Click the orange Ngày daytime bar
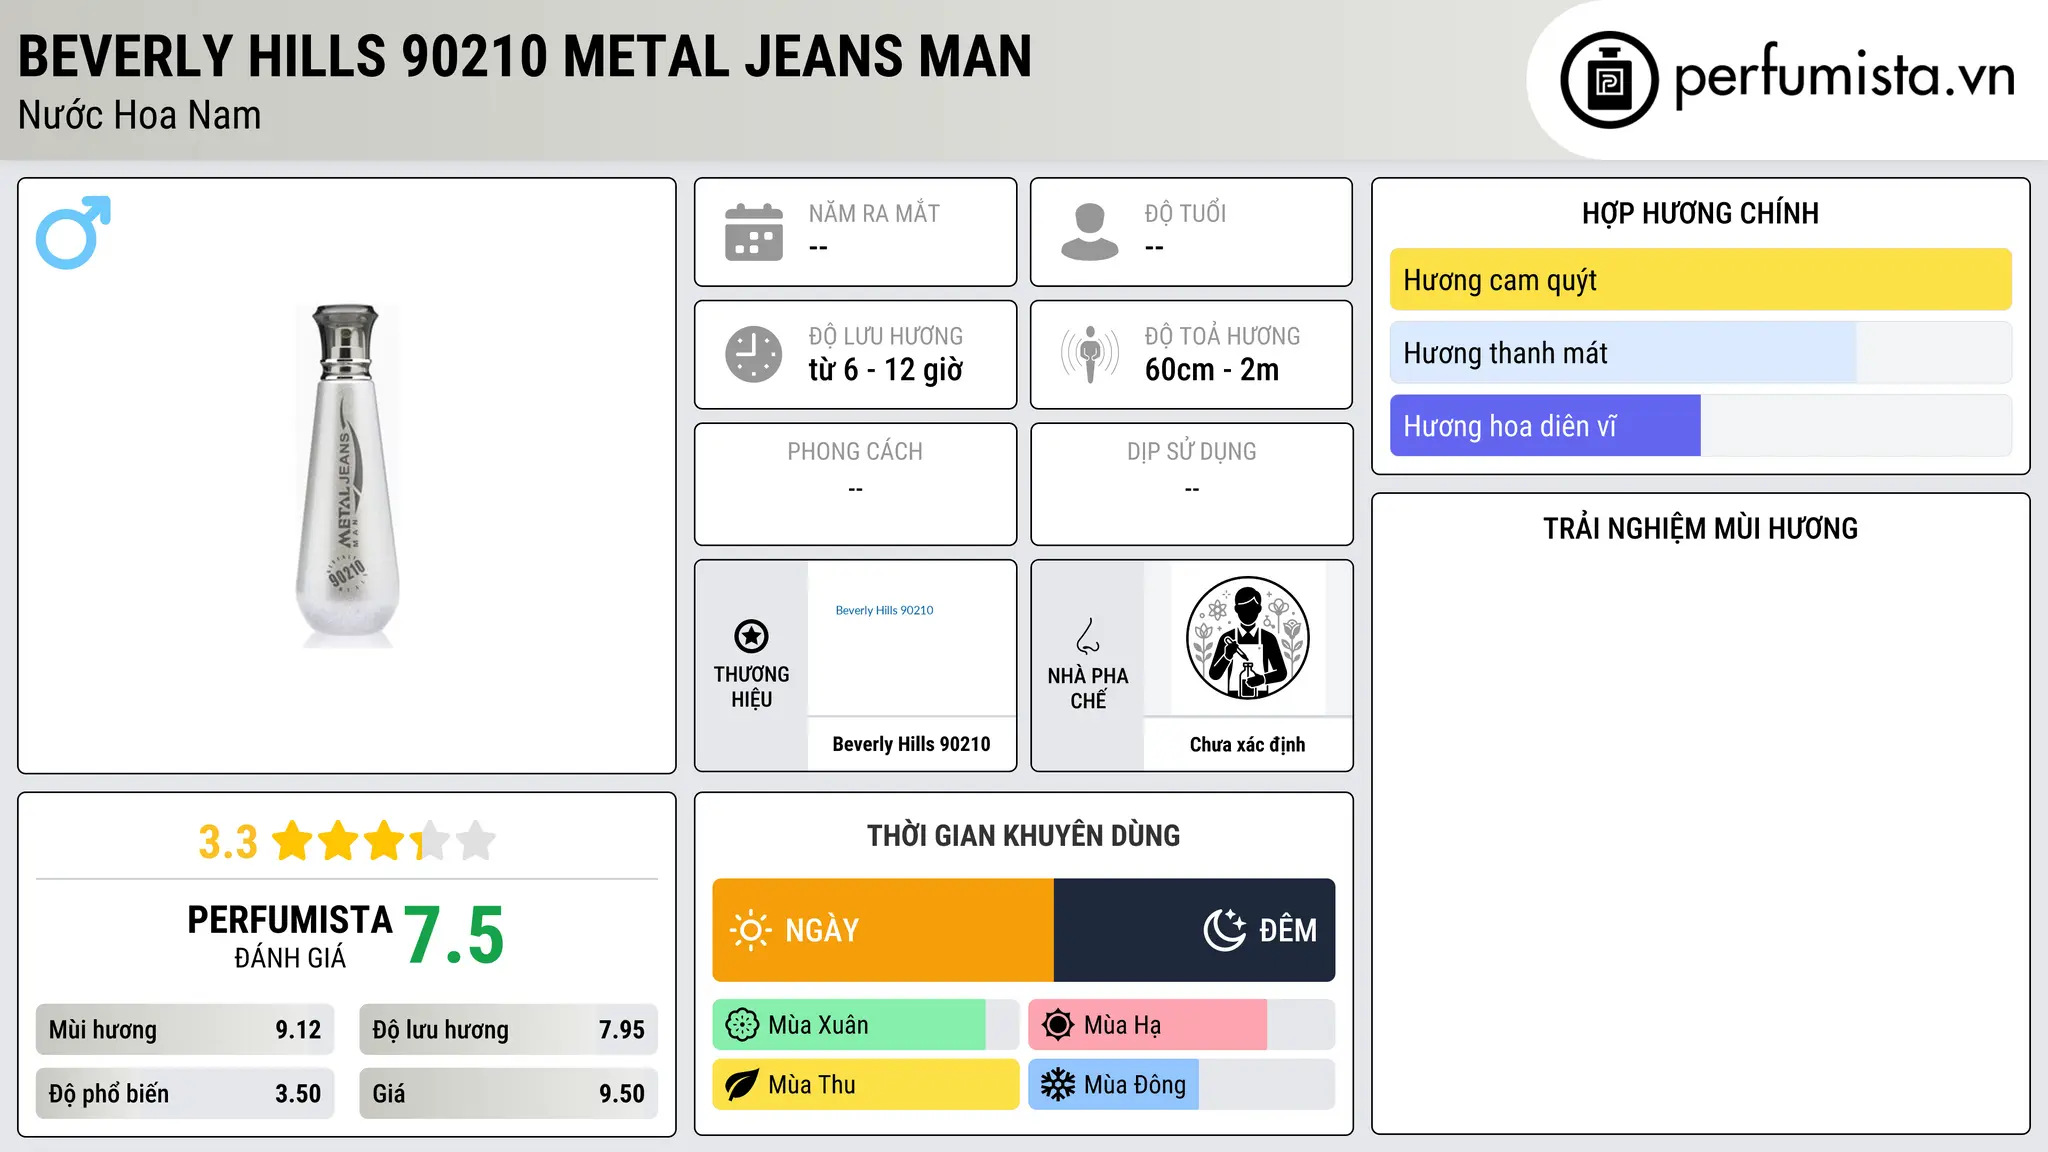This screenshot has height=1152, width=2048. (x=883, y=930)
